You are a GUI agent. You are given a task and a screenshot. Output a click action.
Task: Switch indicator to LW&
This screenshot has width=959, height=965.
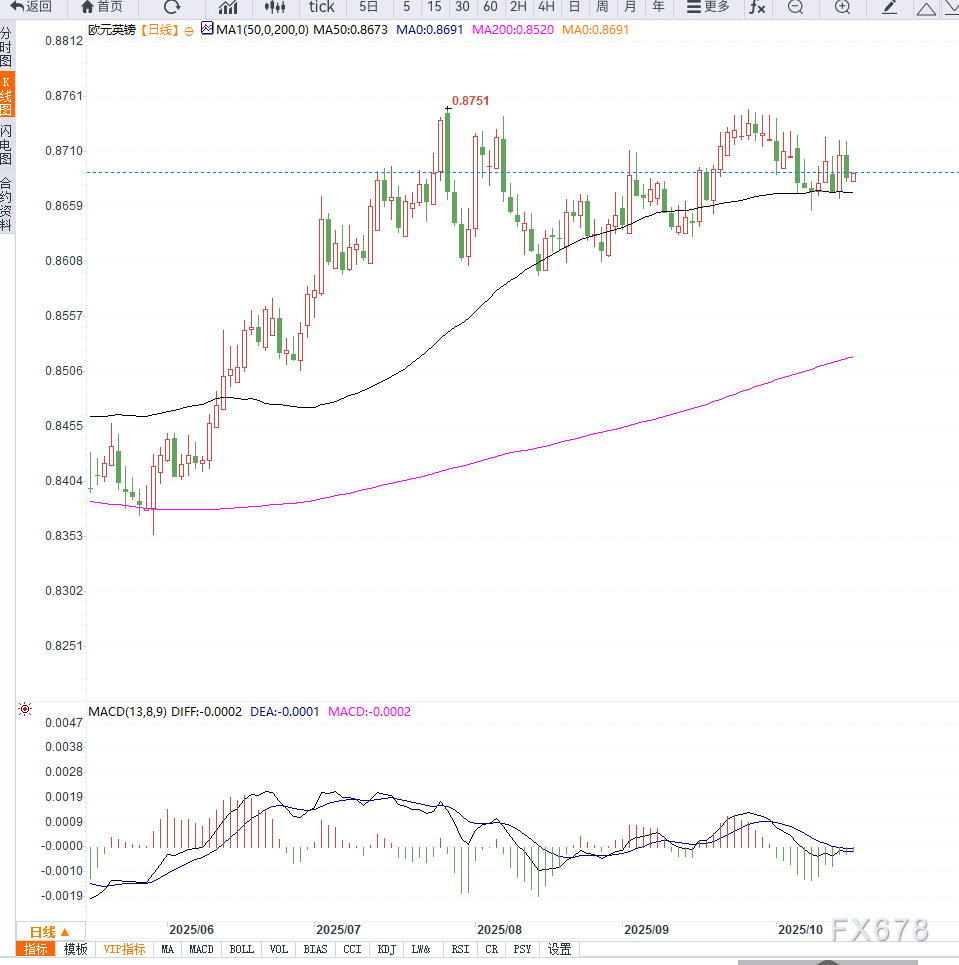point(421,949)
